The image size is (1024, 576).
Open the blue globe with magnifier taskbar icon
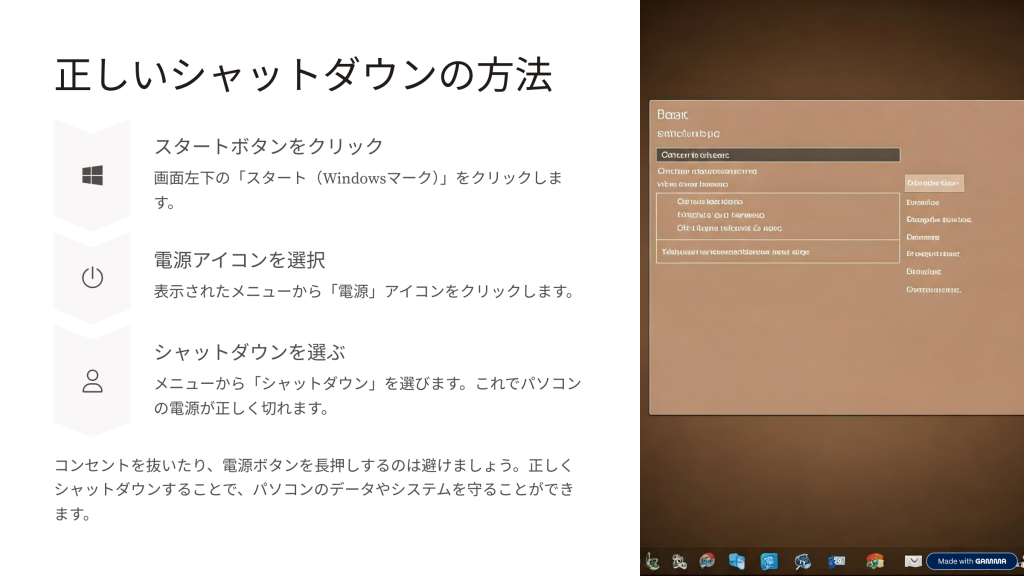(802, 561)
